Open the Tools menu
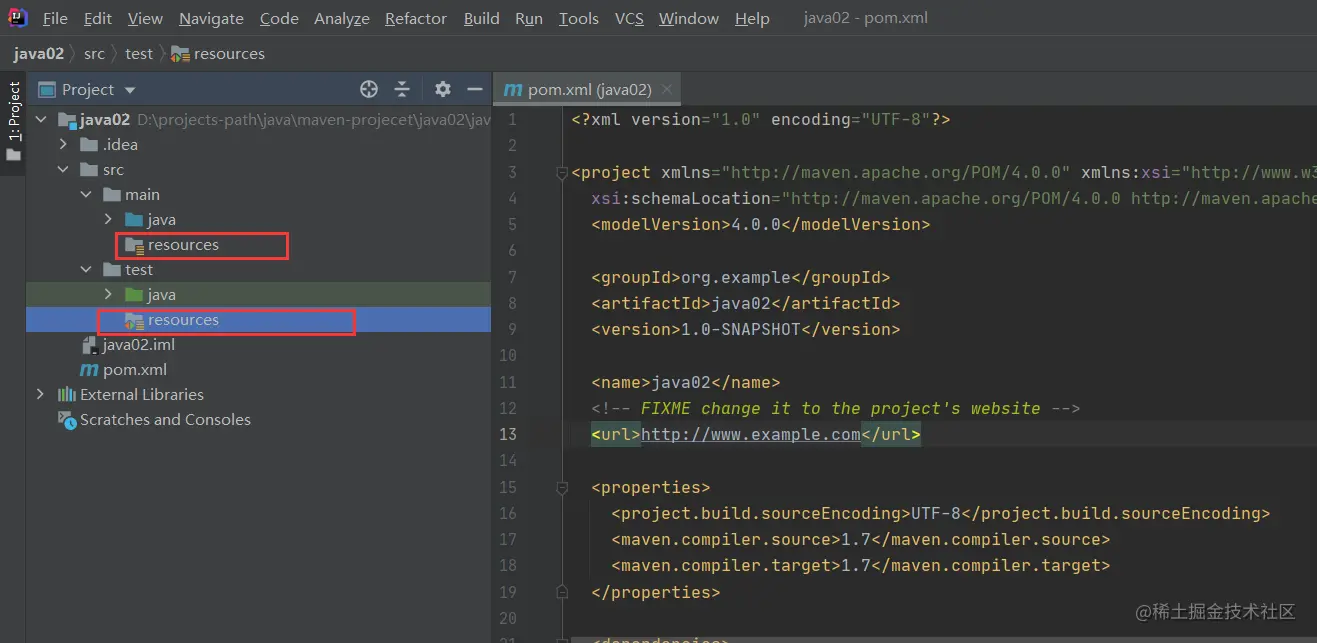The width and height of the screenshot is (1317, 643). [579, 18]
